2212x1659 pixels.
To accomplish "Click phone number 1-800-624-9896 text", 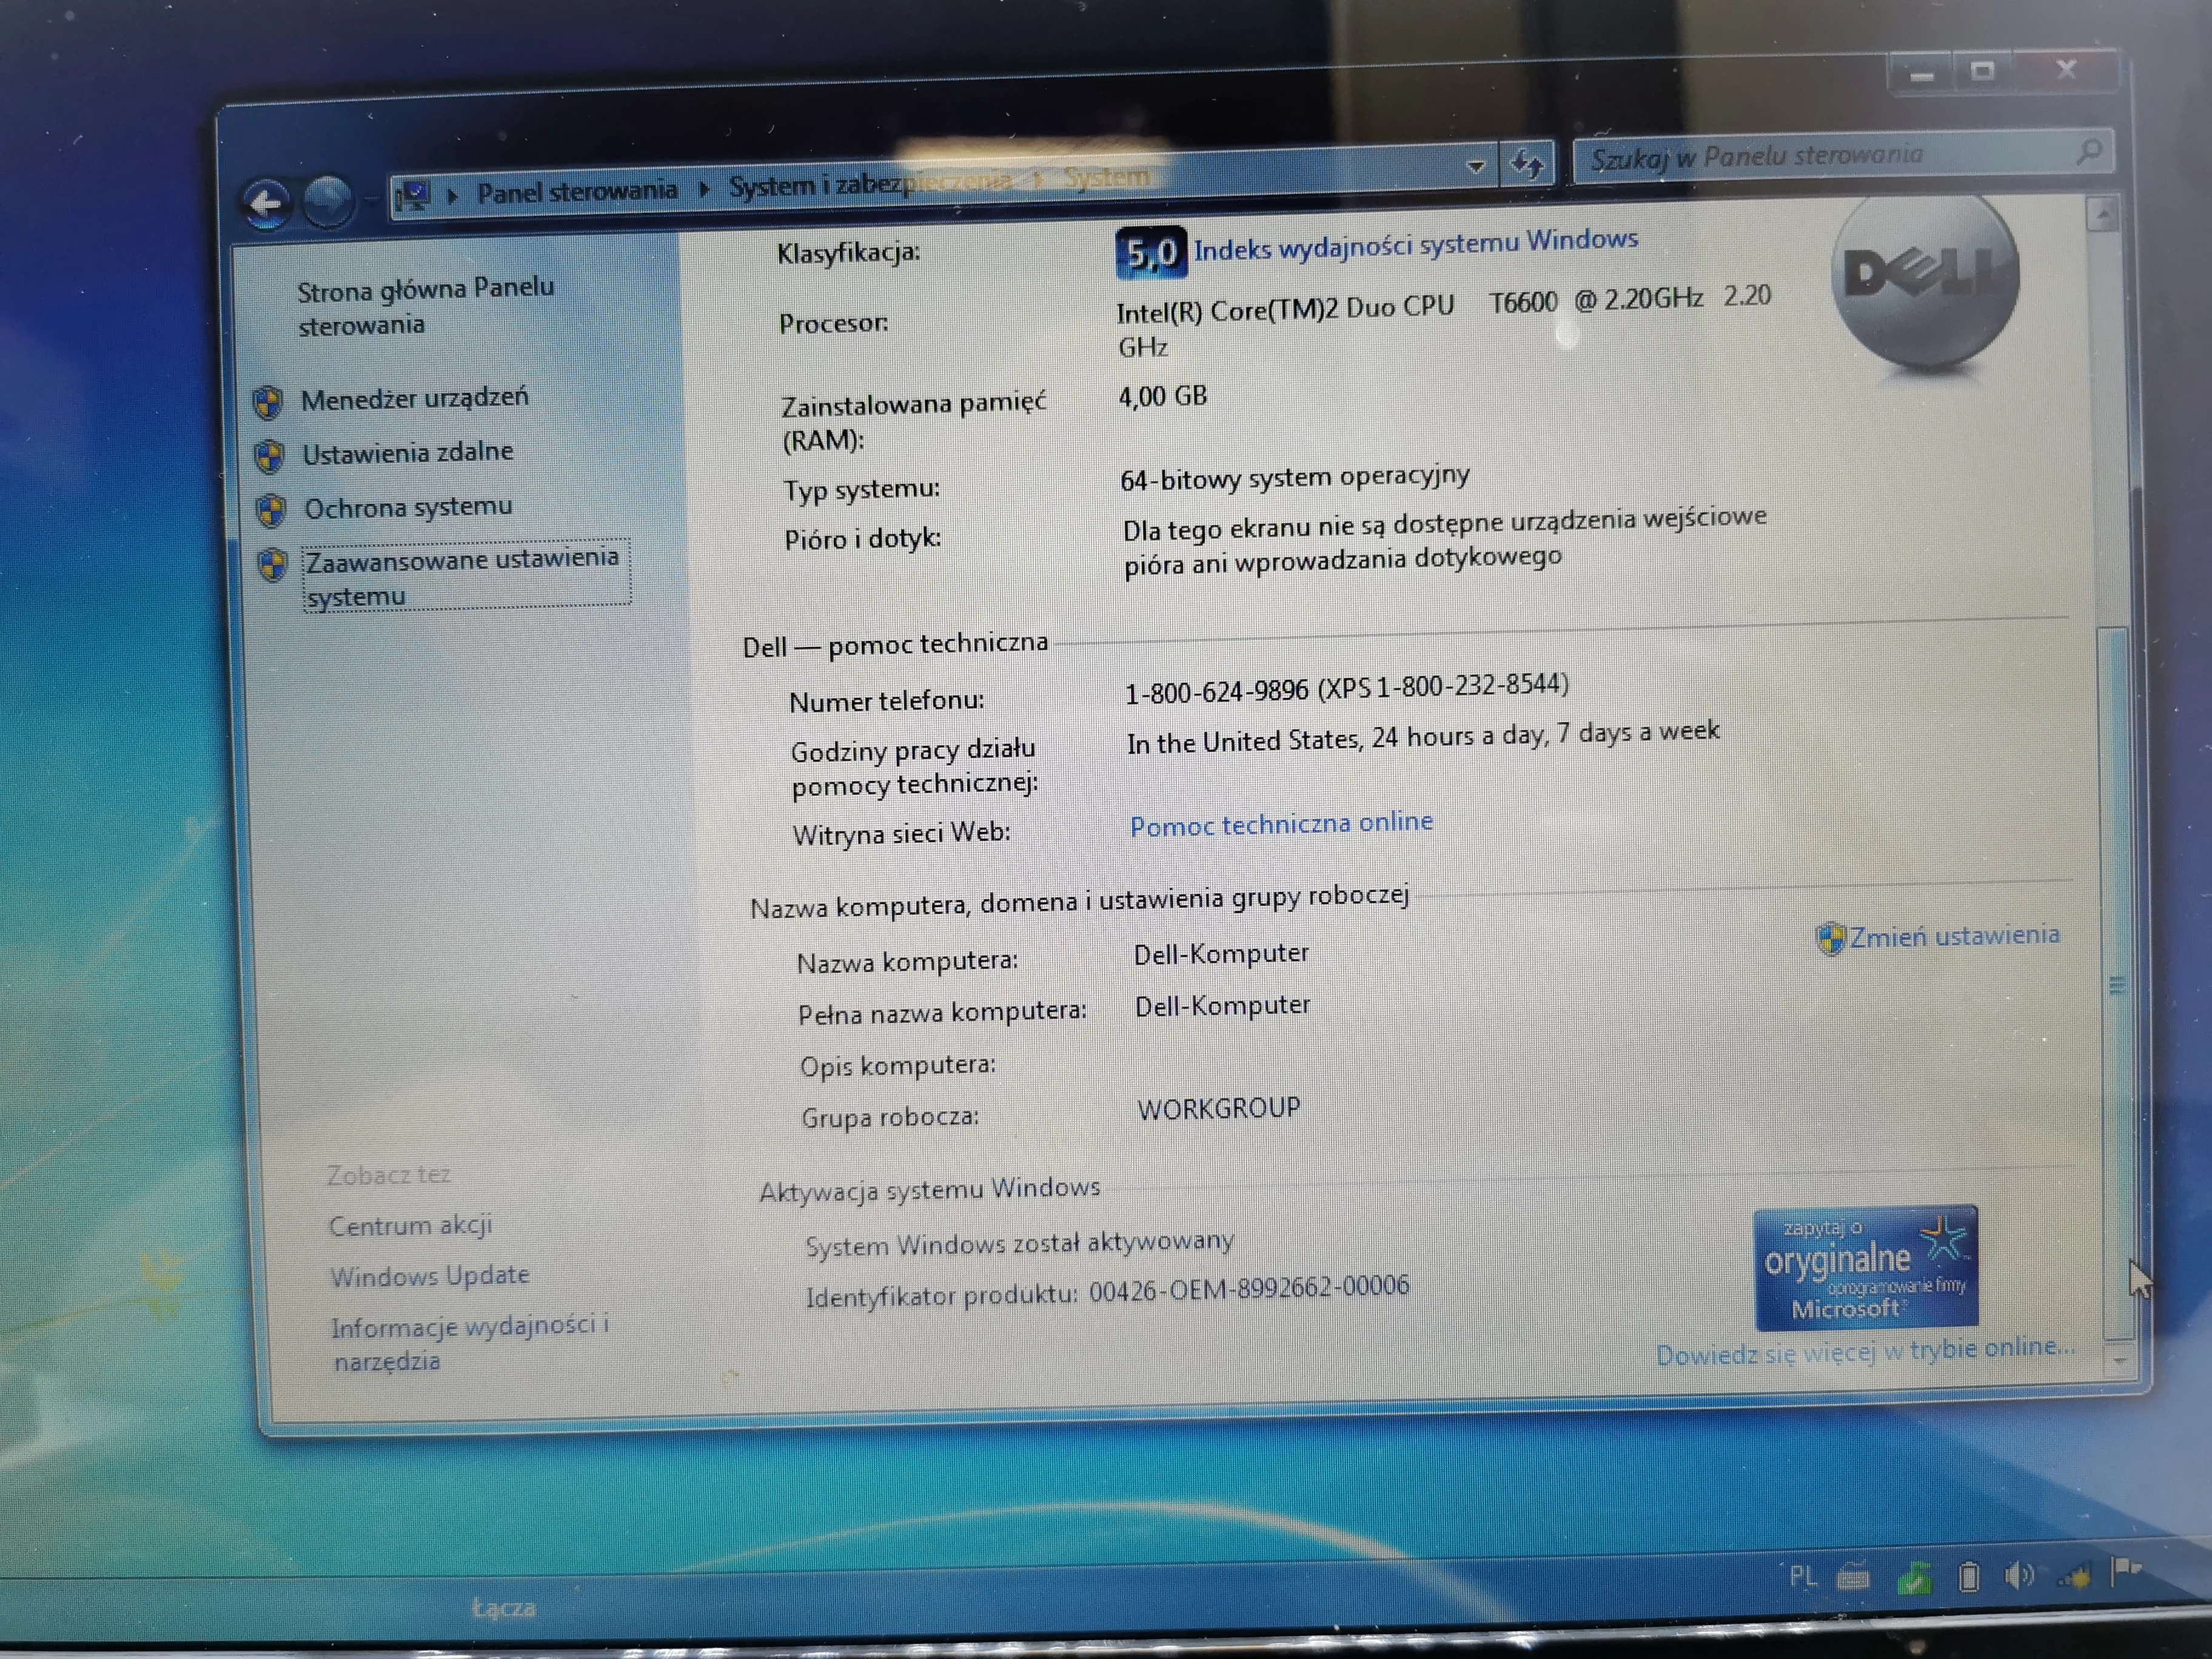I will click(x=1216, y=691).
